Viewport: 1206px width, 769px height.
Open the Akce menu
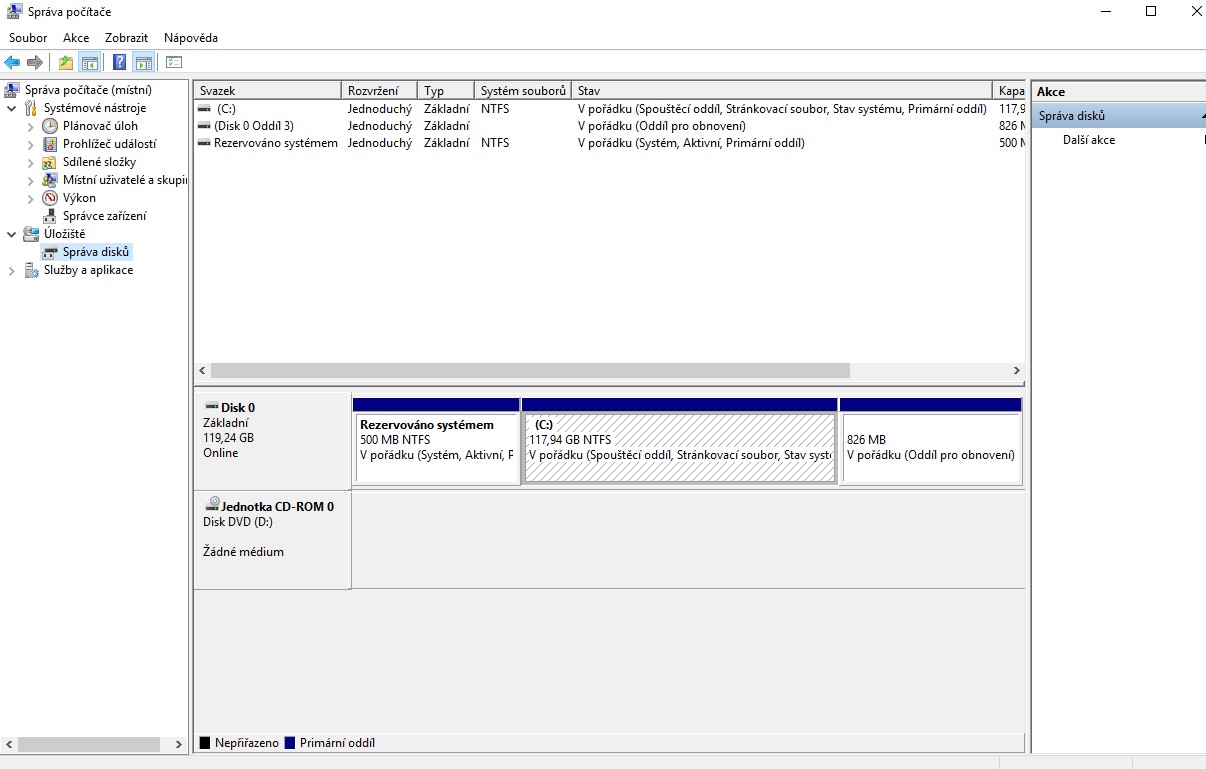pos(76,38)
